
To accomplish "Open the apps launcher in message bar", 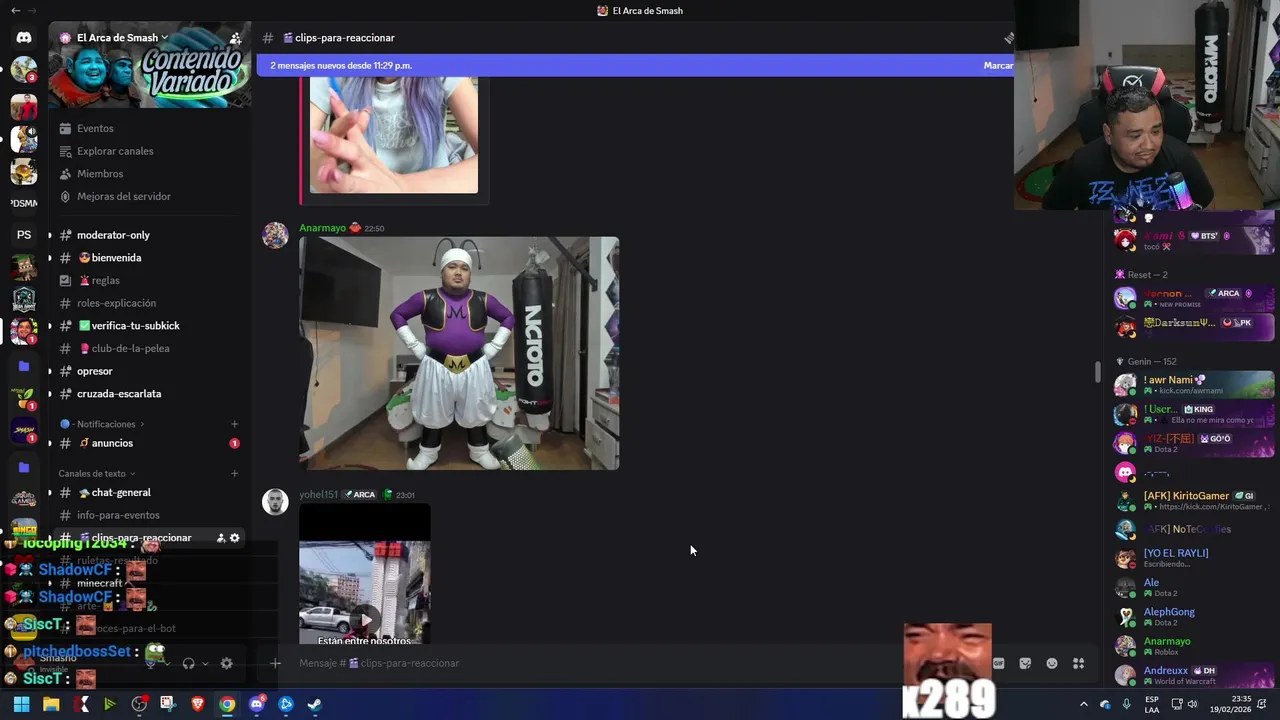I will (x=1079, y=663).
